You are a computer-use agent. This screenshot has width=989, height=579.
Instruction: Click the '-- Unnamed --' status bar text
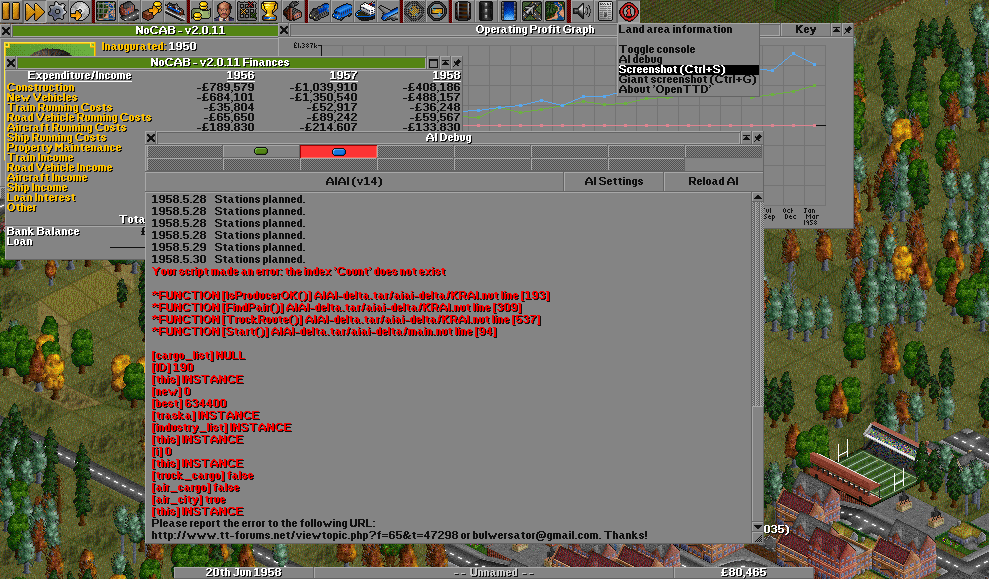pos(494,573)
